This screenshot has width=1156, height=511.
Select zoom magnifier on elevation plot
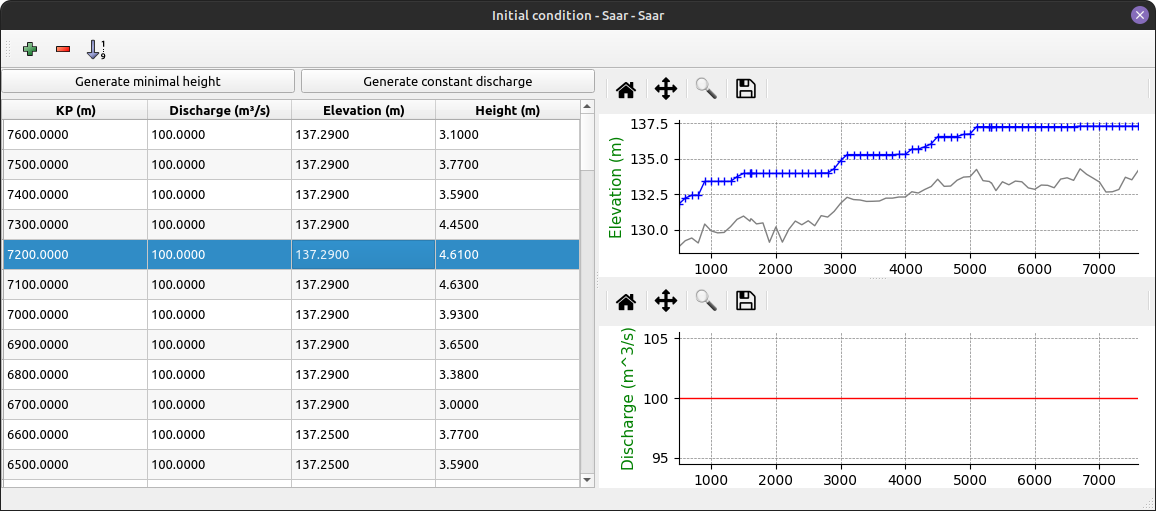tap(706, 89)
